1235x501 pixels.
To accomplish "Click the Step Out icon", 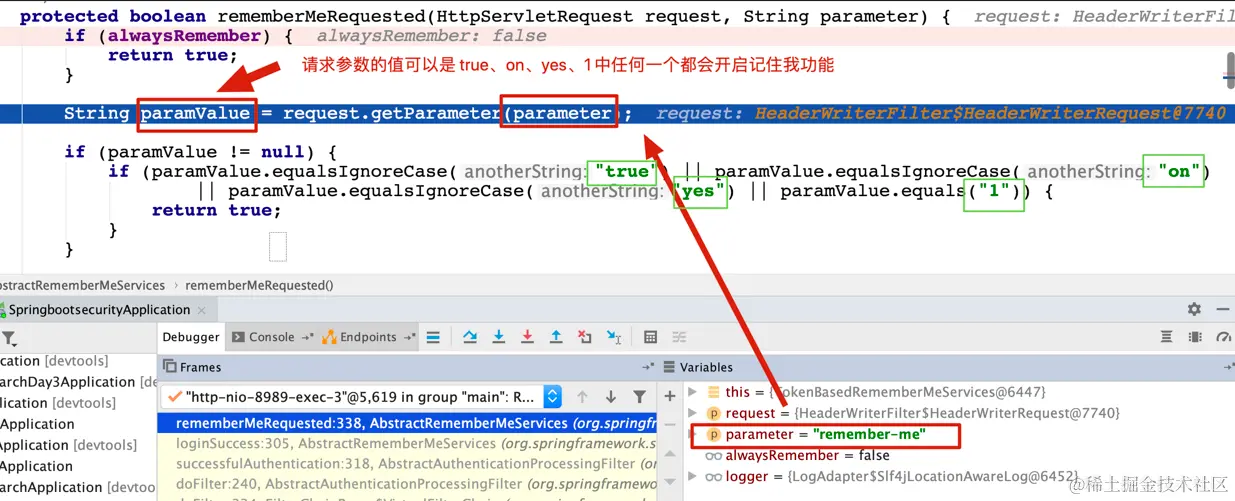I will (x=556, y=337).
